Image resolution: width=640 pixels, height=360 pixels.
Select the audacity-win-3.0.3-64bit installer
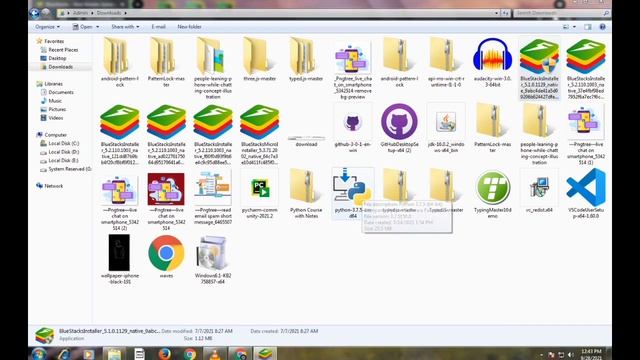pos(492,62)
